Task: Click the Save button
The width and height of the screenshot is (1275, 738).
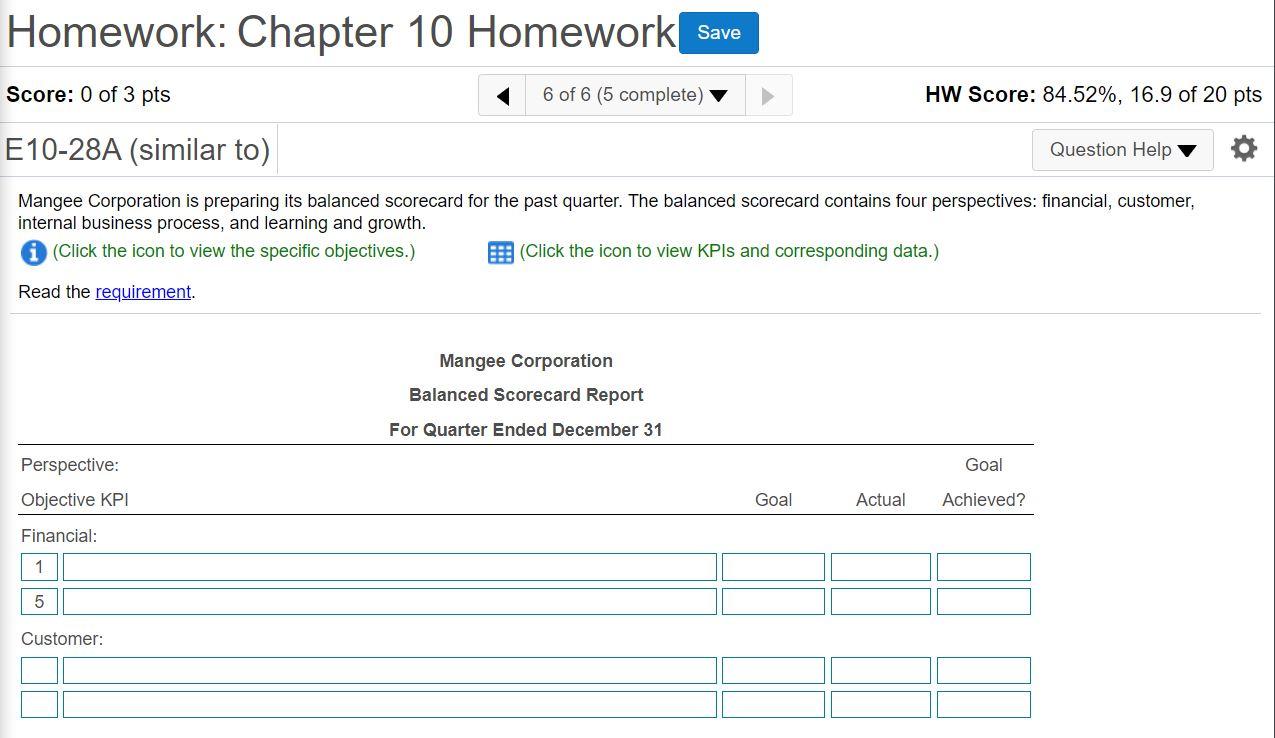Action: click(x=718, y=33)
